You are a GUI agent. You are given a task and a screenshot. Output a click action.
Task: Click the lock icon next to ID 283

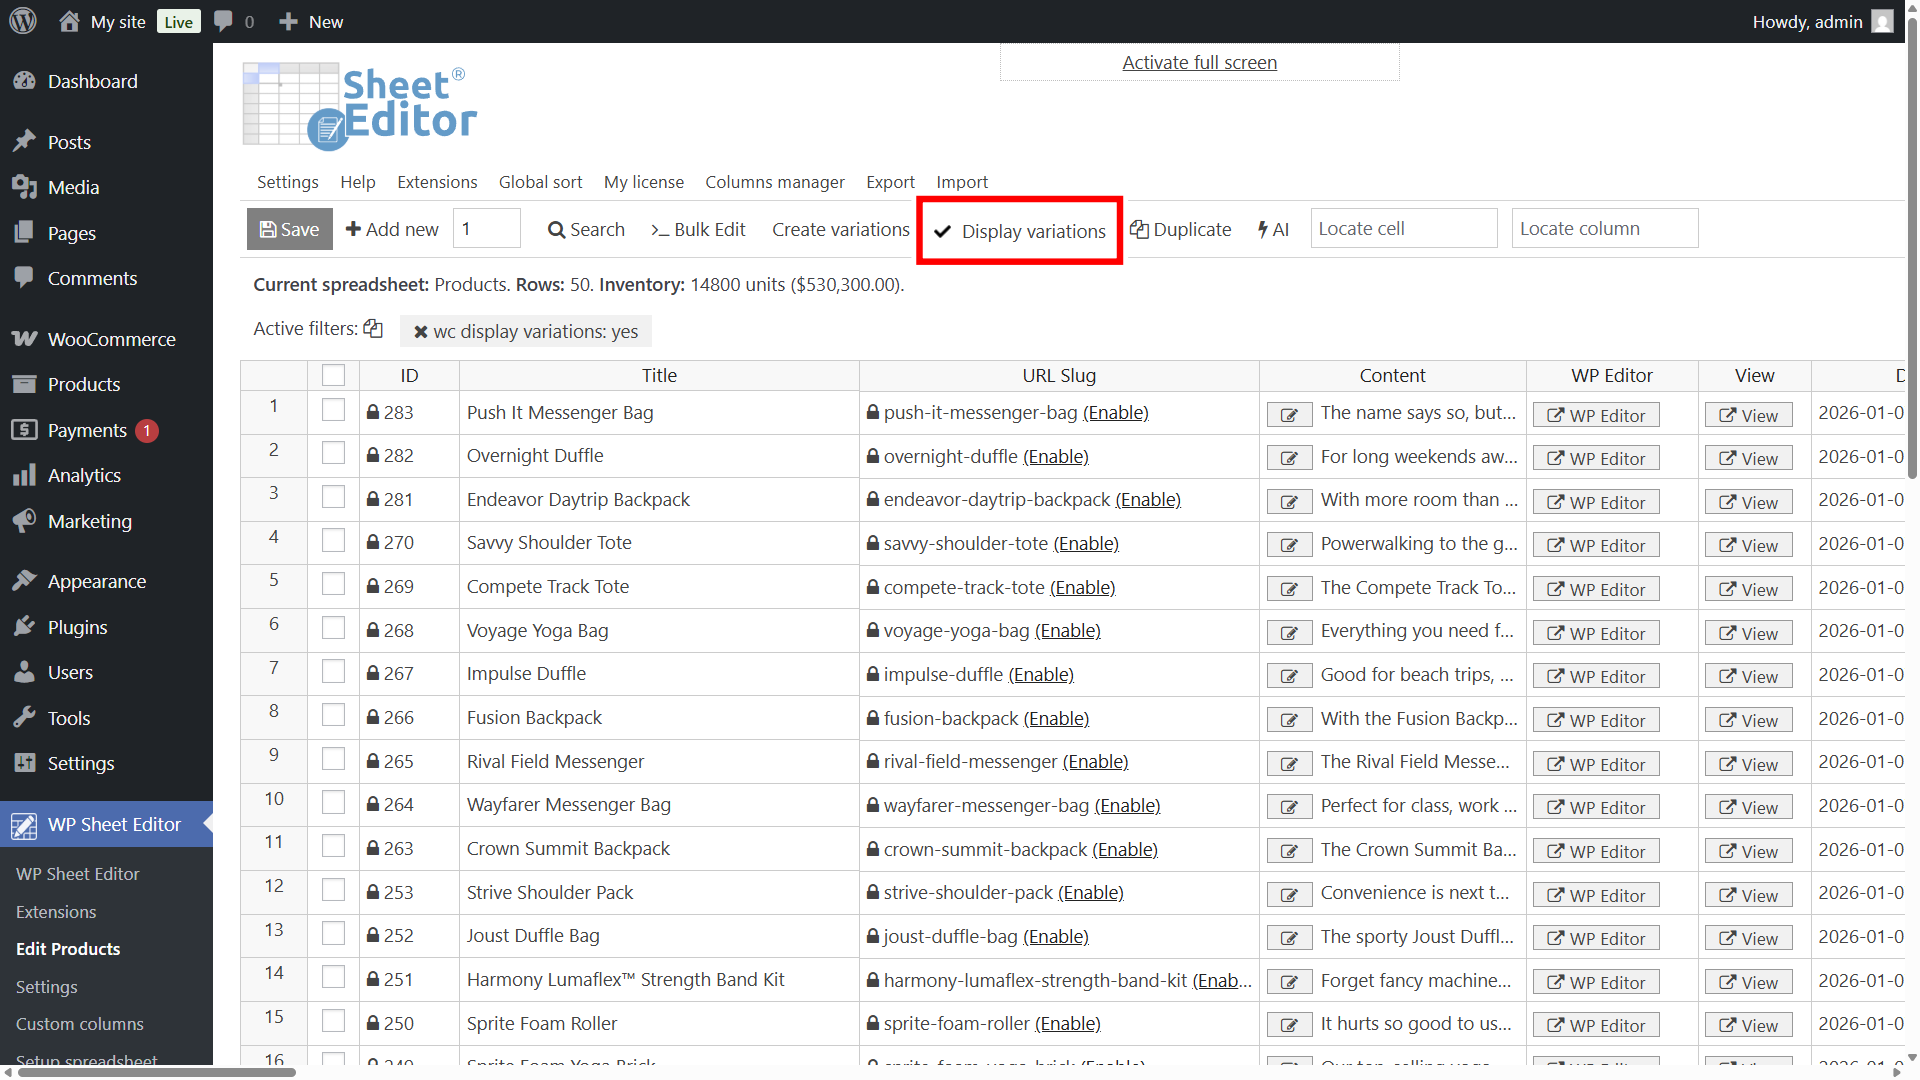(373, 412)
